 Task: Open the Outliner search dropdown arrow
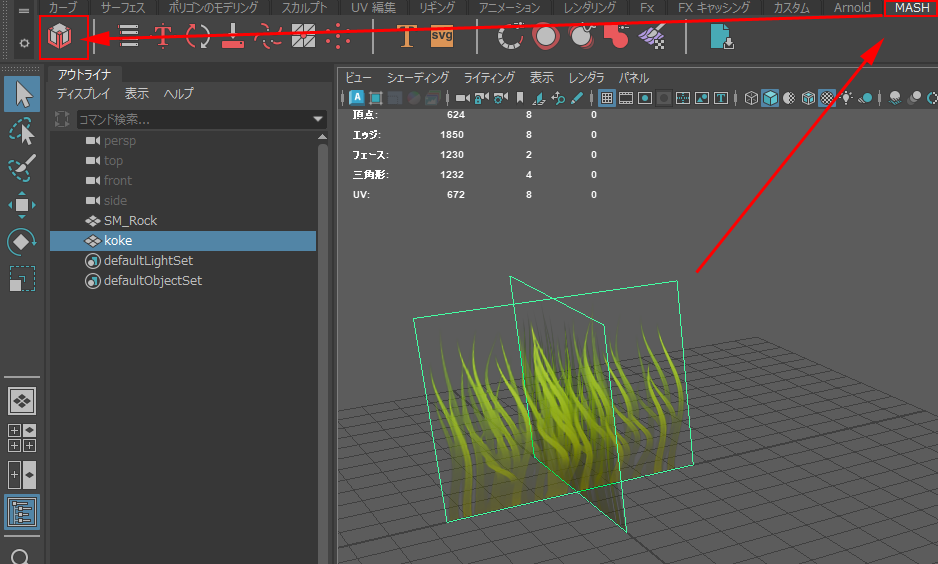tap(318, 120)
